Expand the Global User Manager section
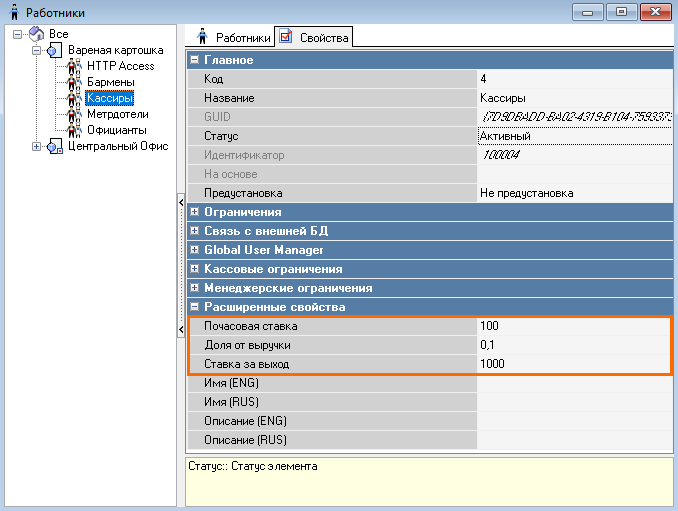Screen dimensions: 678x511 (194, 251)
